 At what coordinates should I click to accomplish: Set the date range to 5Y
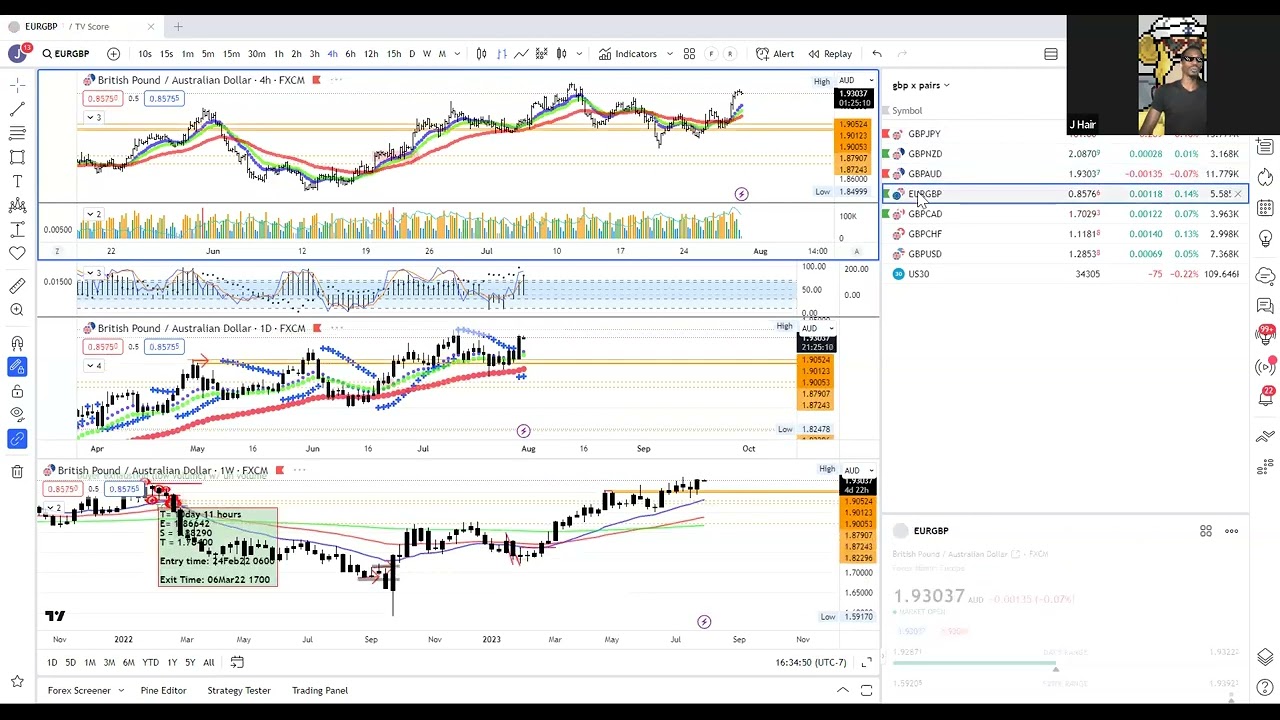[x=190, y=662]
